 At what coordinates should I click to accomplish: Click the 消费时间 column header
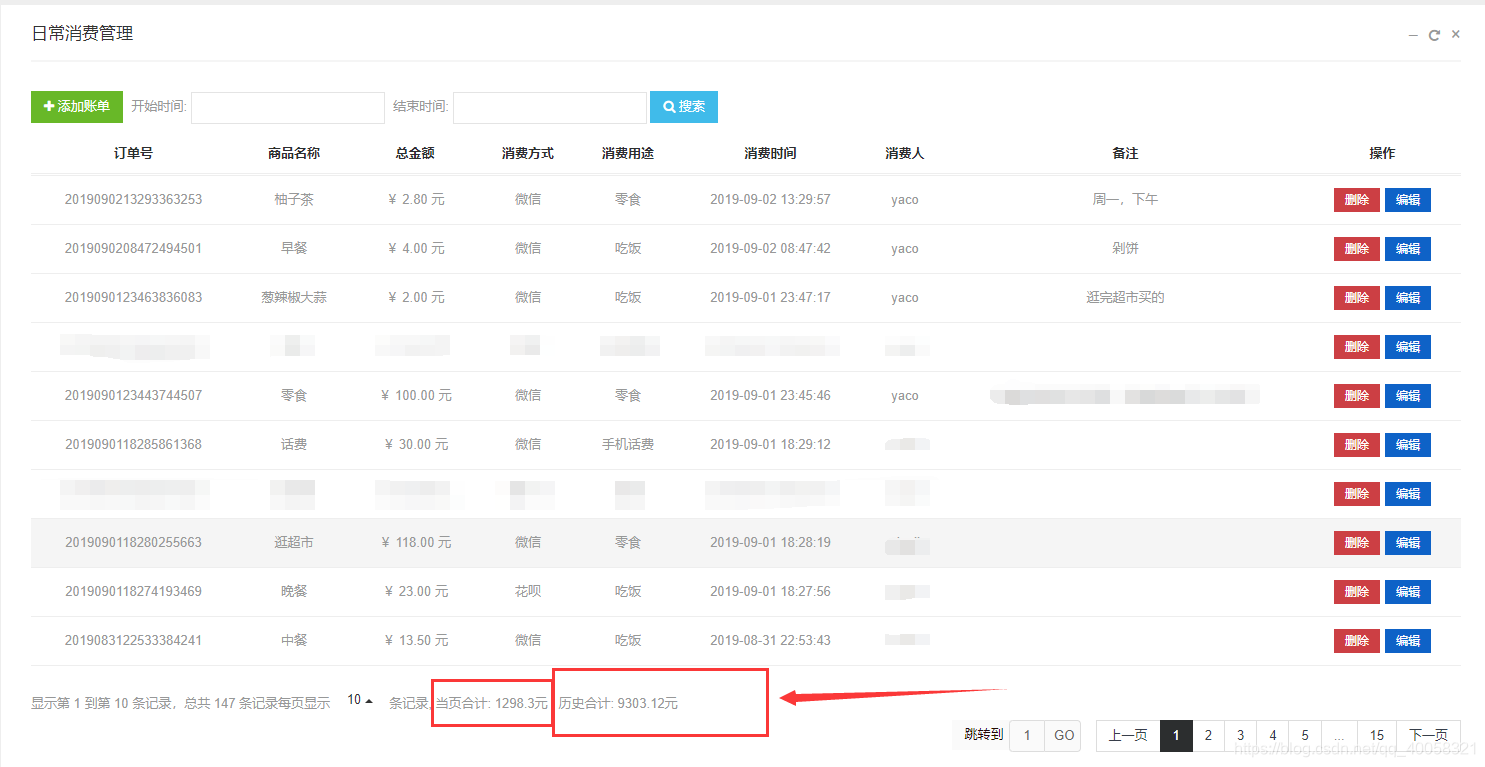click(x=770, y=153)
